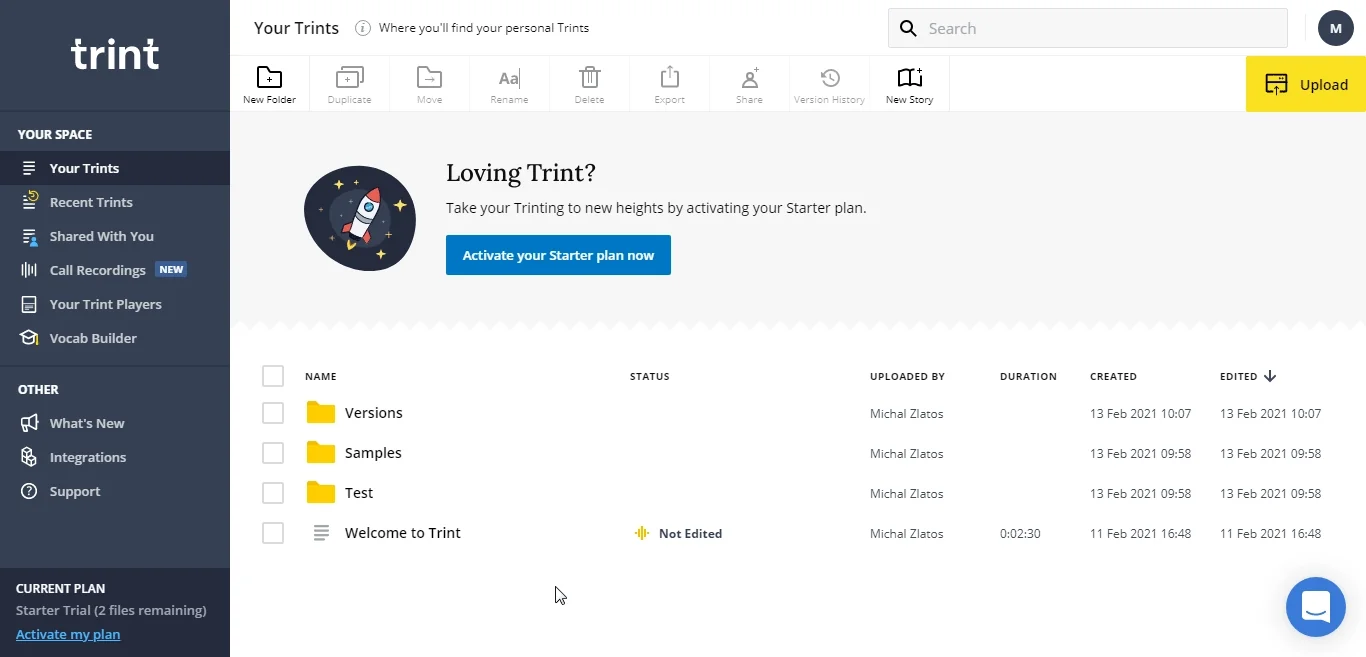This screenshot has height=657, width=1366.
Task: Click Michal Zlatos in Welcome to Trint row
Action: click(x=907, y=534)
